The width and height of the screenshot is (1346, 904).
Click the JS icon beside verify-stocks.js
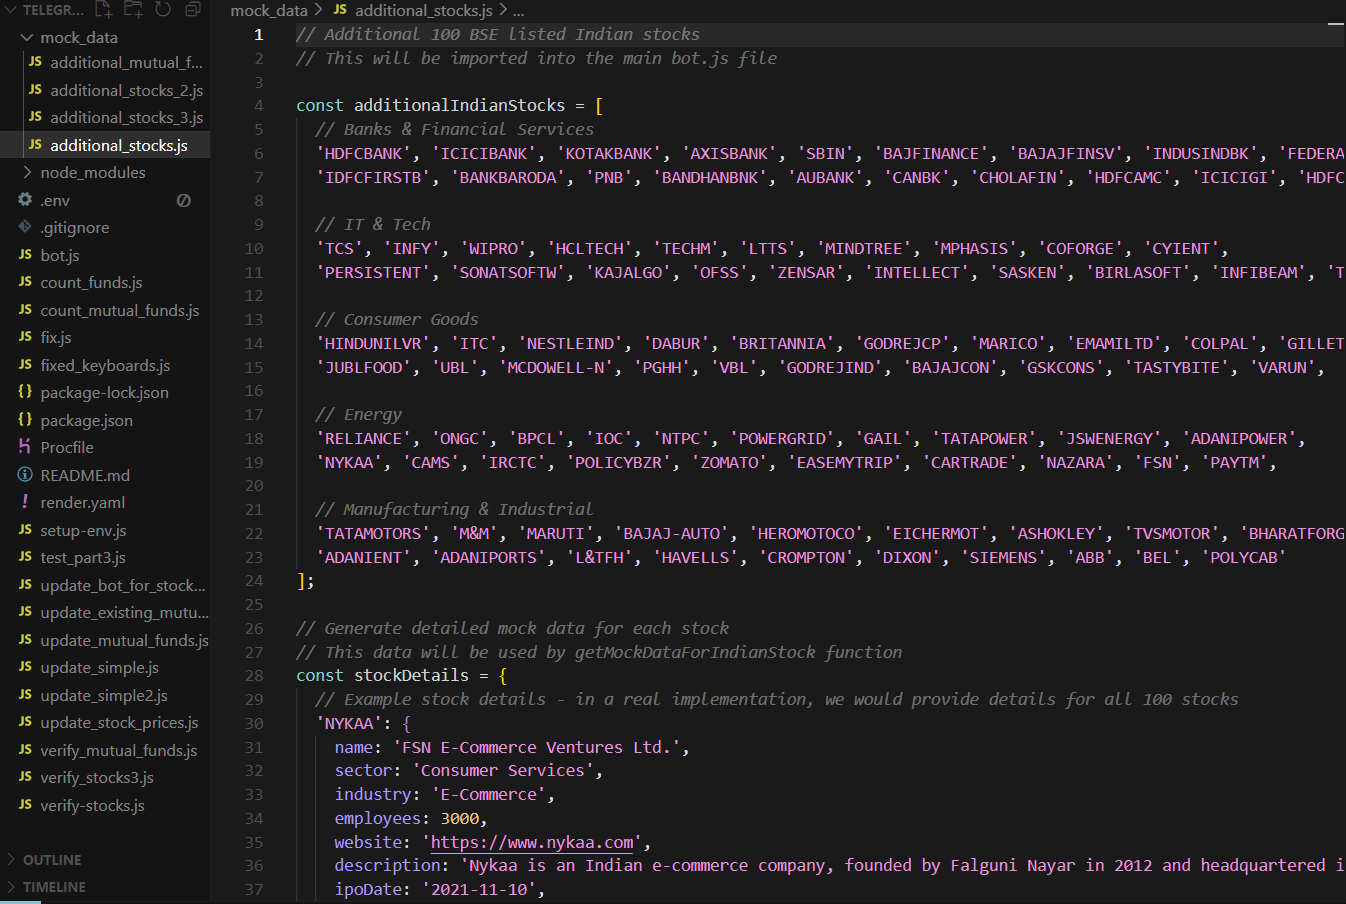[25, 804]
